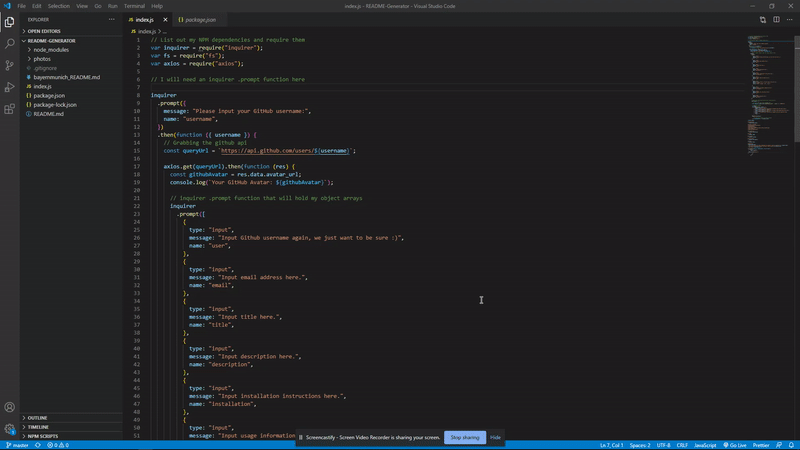Image resolution: width=800 pixels, height=450 pixels.
Task: Change file encoding UTF-8
Action: [663, 445]
